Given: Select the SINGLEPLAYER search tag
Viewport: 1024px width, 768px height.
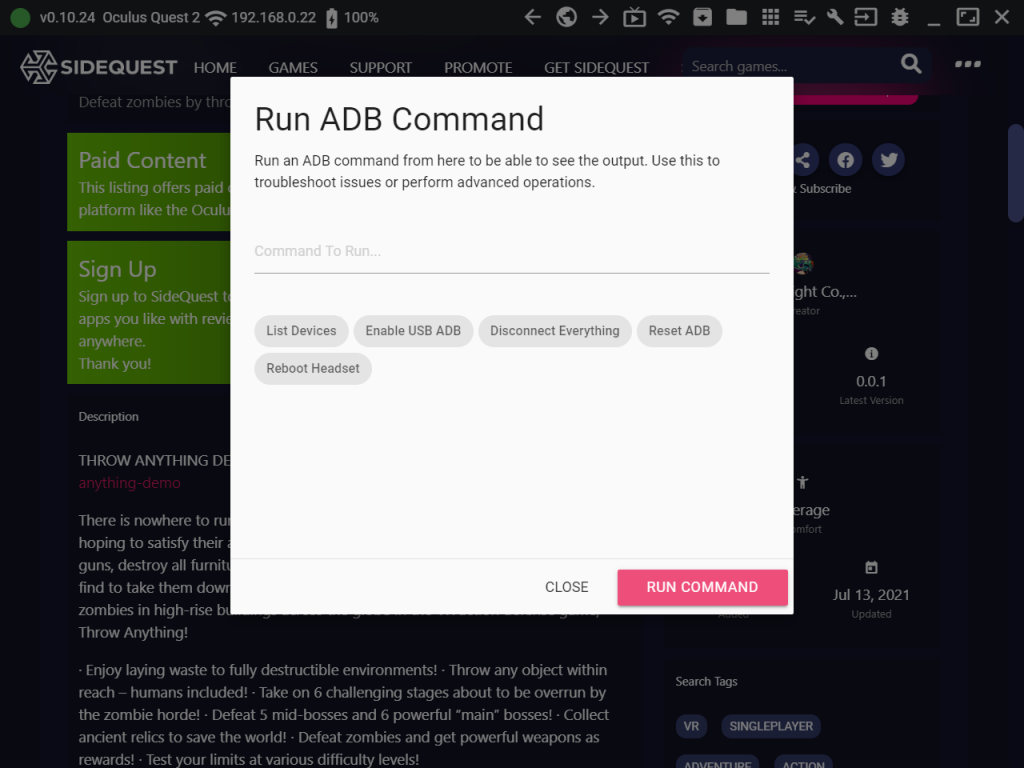Looking at the screenshot, I should [x=771, y=726].
